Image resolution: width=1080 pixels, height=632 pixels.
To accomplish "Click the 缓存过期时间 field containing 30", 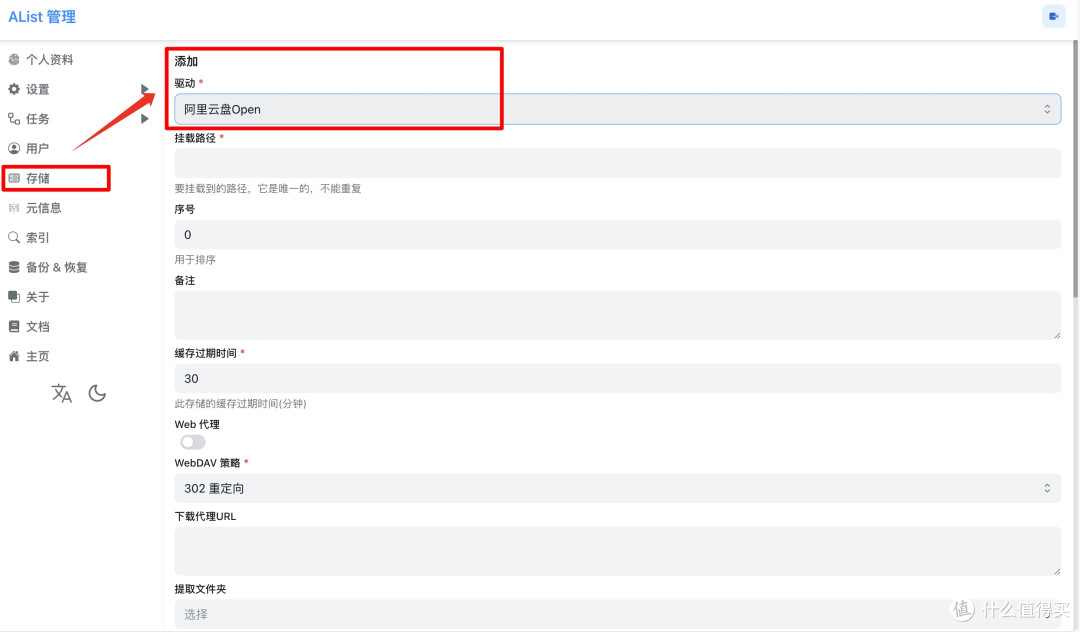I will tap(617, 378).
